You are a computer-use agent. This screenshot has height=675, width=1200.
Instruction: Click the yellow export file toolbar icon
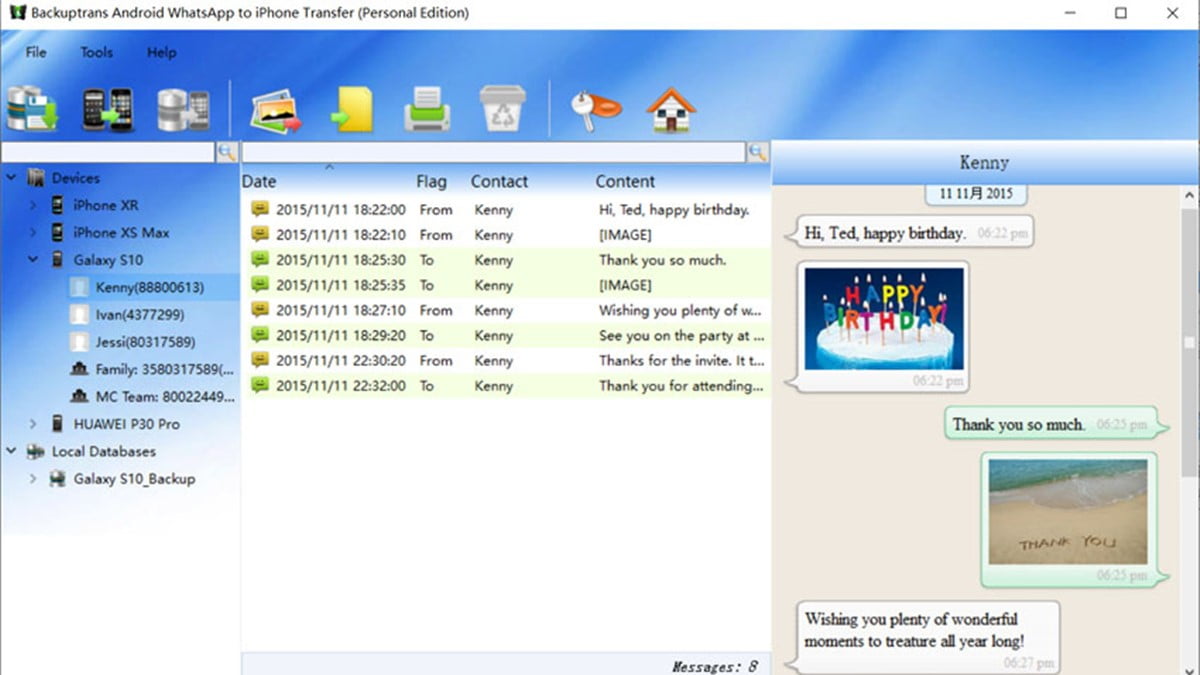(x=352, y=109)
